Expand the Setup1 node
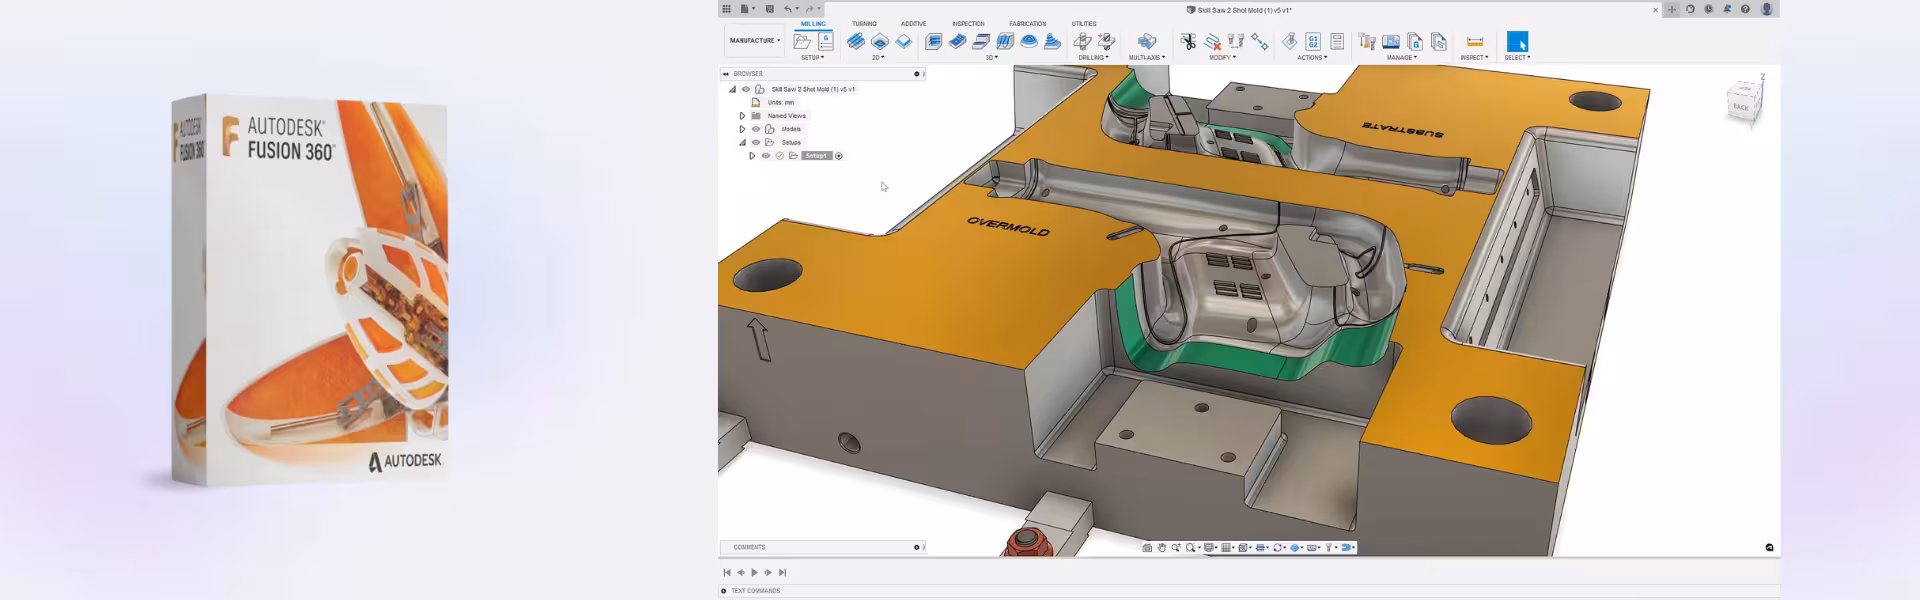Viewport: 1920px width, 600px height. [x=752, y=156]
